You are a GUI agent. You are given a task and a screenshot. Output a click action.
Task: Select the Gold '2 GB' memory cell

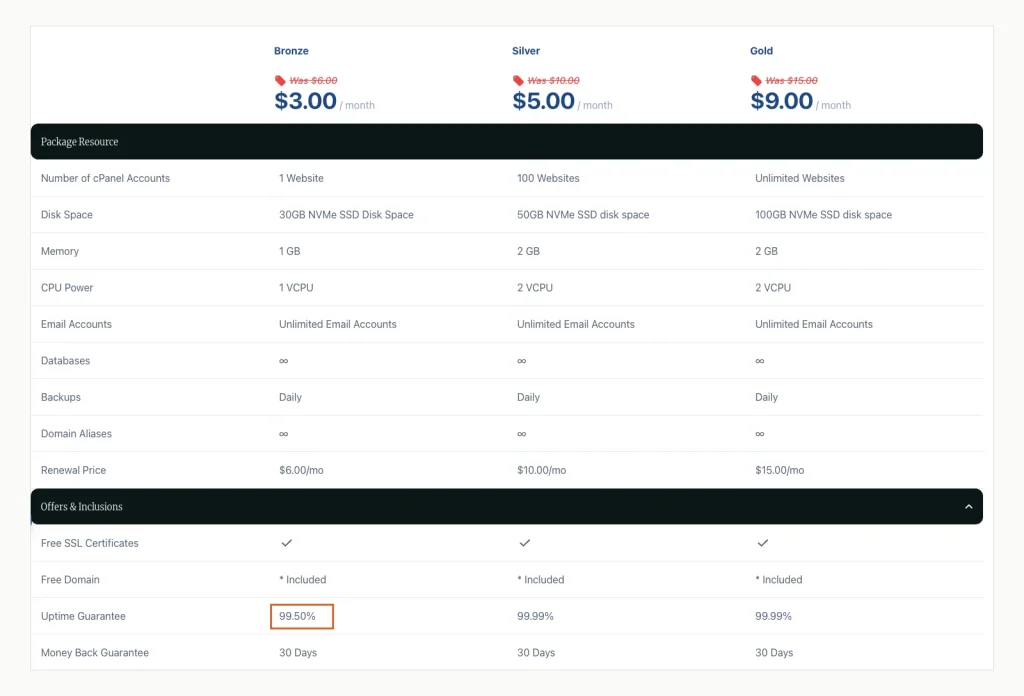(766, 251)
